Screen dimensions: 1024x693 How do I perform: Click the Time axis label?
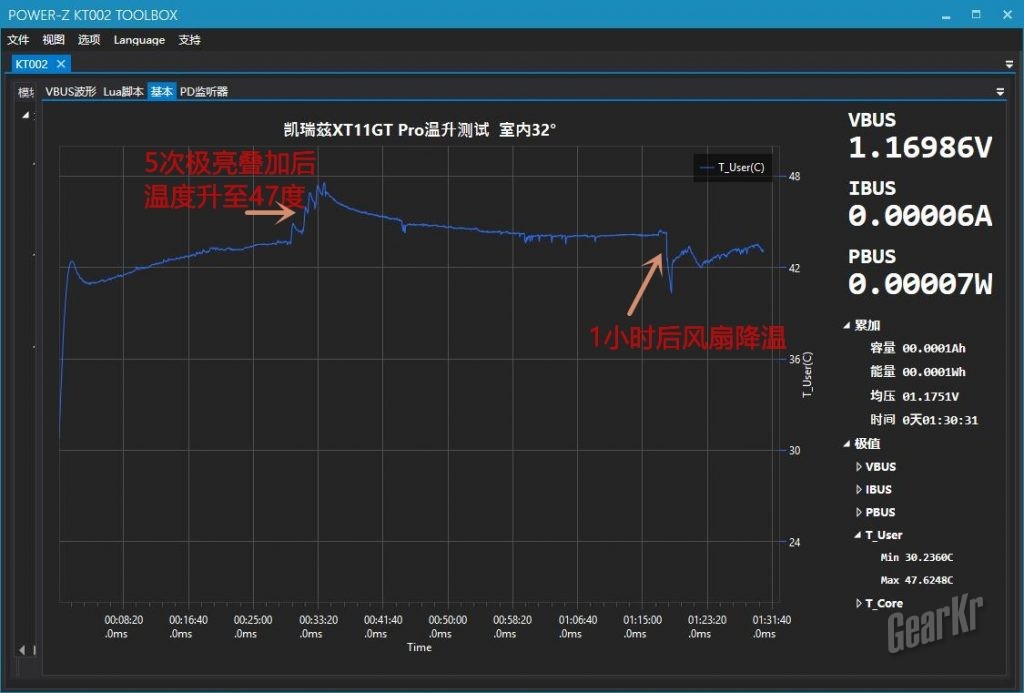tap(419, 647)
